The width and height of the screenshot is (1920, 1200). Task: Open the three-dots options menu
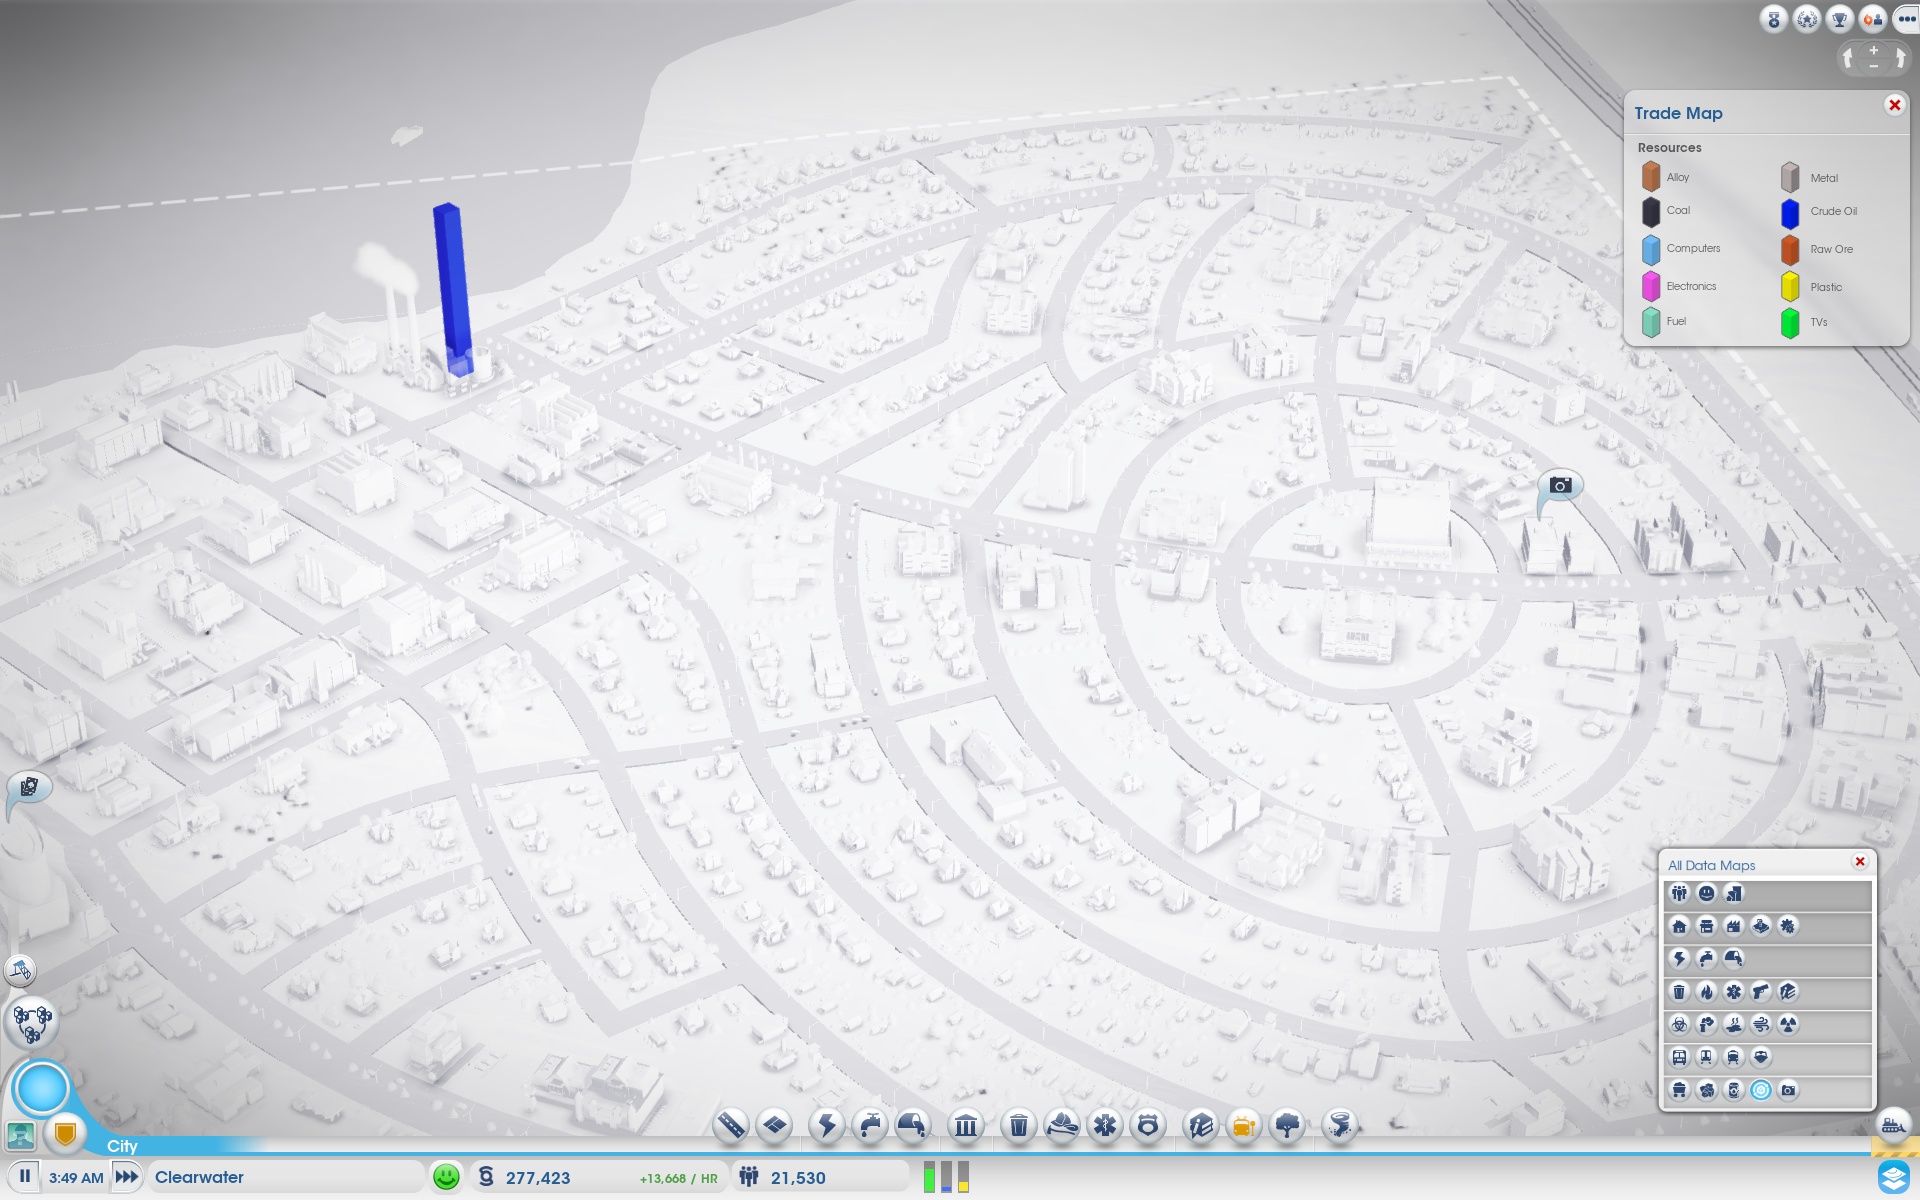(1906, 19)
